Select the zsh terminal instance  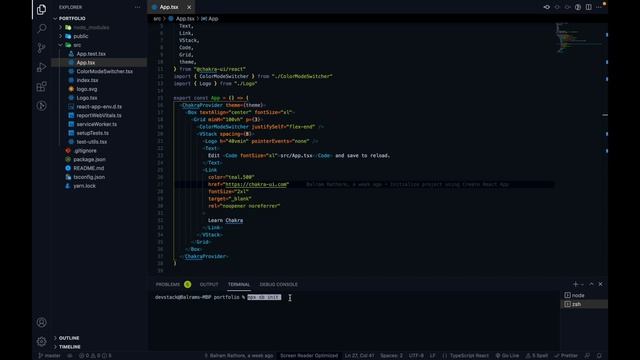coord(584,304)
